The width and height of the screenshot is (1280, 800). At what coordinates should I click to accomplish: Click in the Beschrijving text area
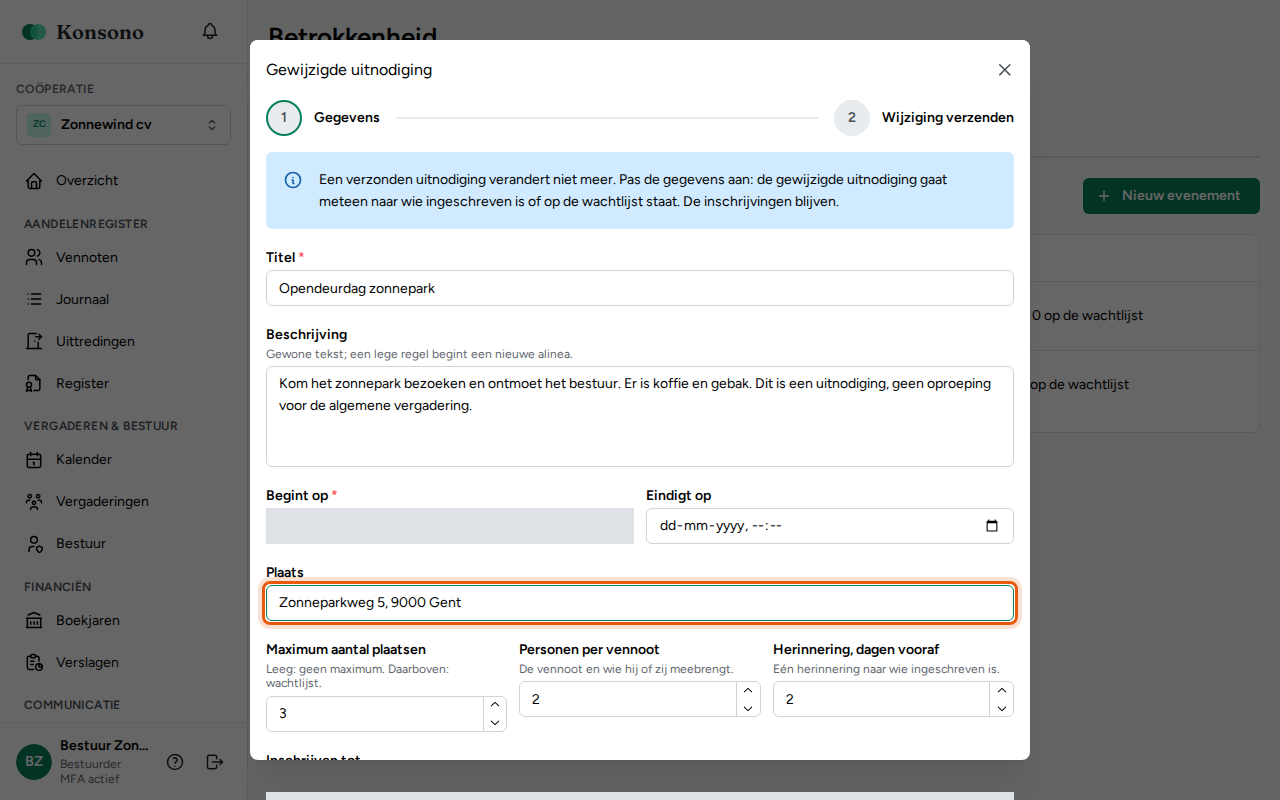pos(640,416)
